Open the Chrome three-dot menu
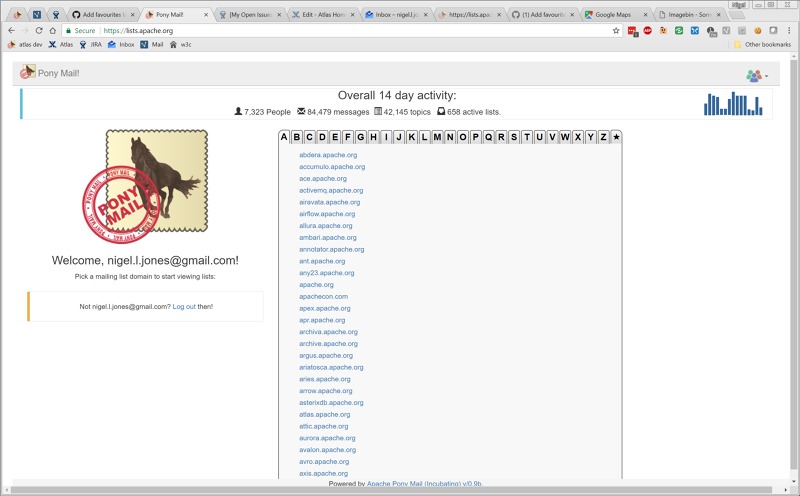This screenshot has width=800, height=496. pyautogui.click(x=789, y=31)
